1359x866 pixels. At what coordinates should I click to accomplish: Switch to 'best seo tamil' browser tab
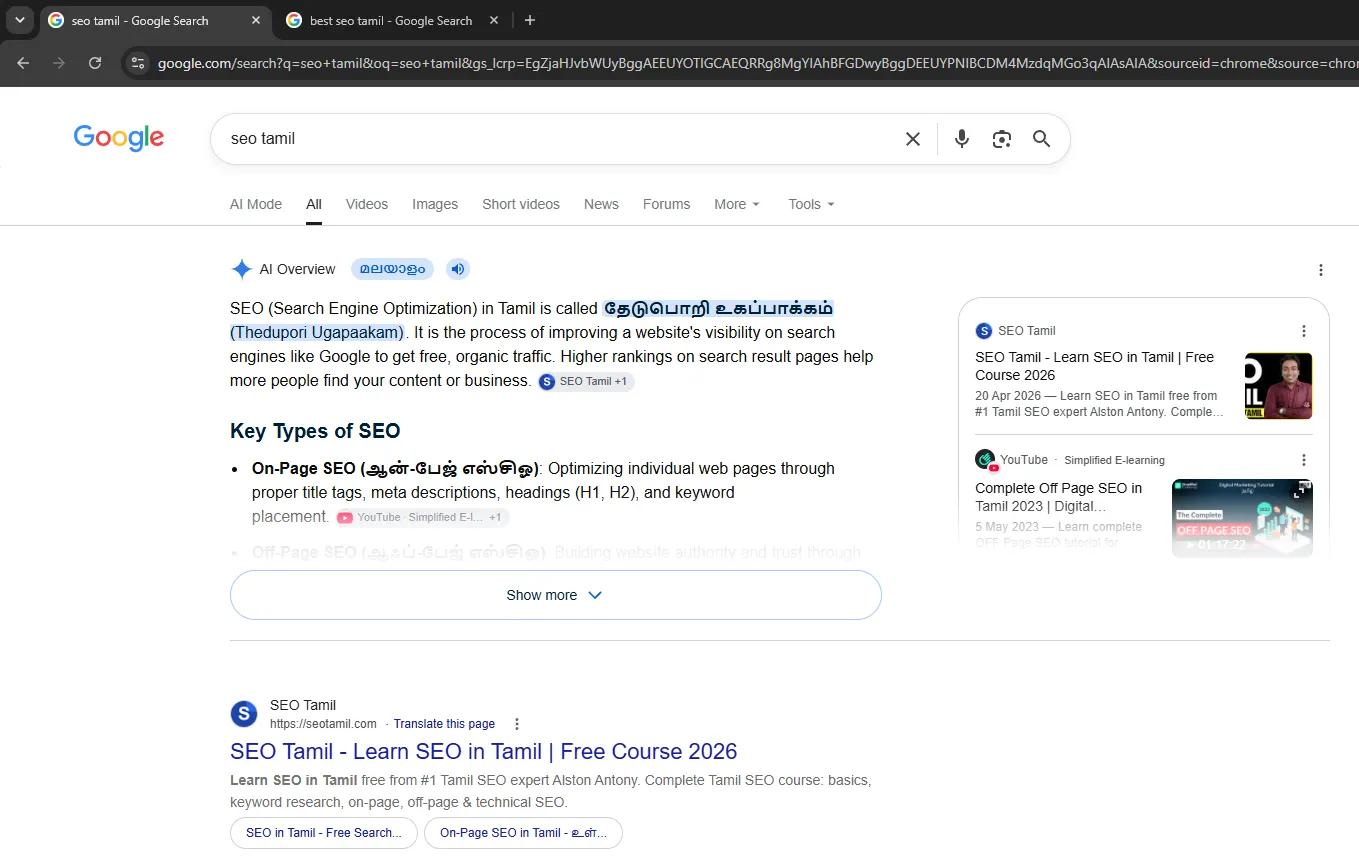click(x=391, y=20)
